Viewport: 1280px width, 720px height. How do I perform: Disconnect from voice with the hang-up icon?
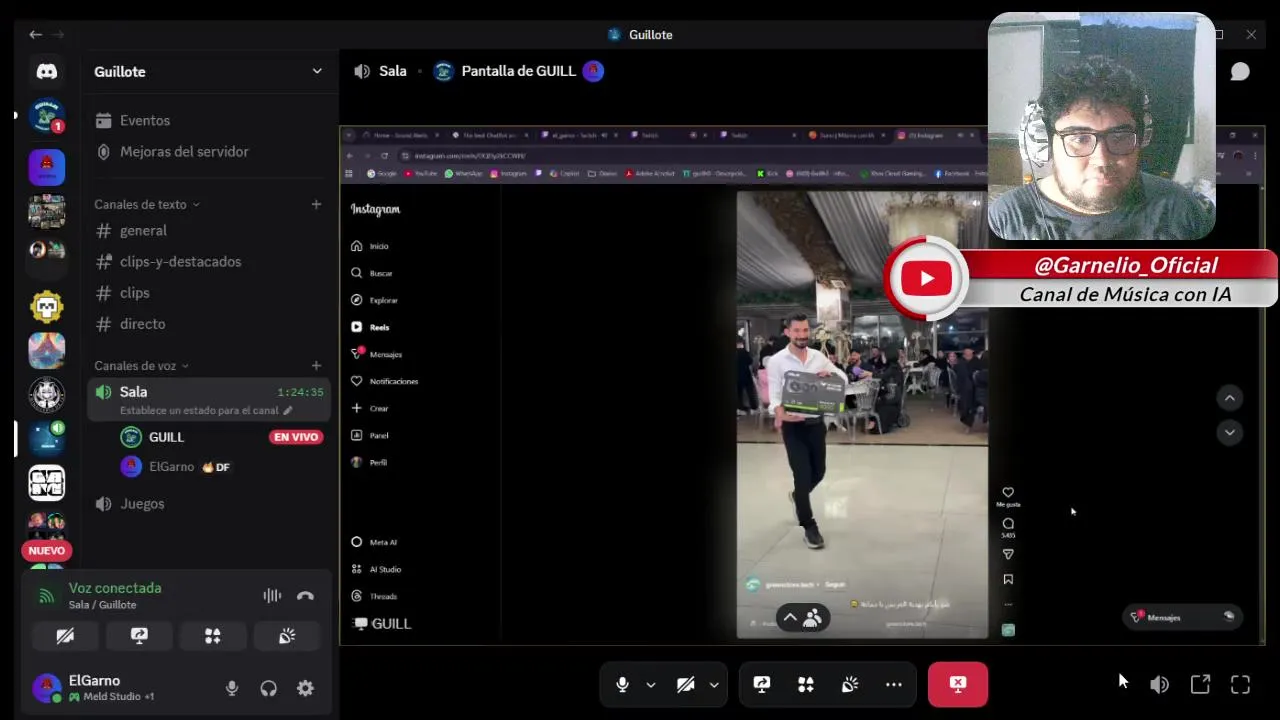pyautogui.click(x=305, y=596)
